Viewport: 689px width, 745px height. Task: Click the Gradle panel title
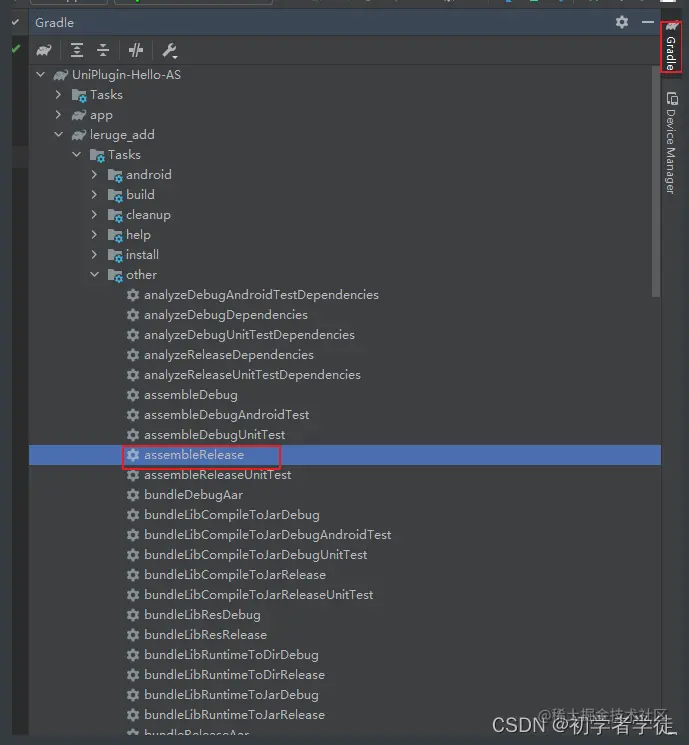click(x=55, y=23)
